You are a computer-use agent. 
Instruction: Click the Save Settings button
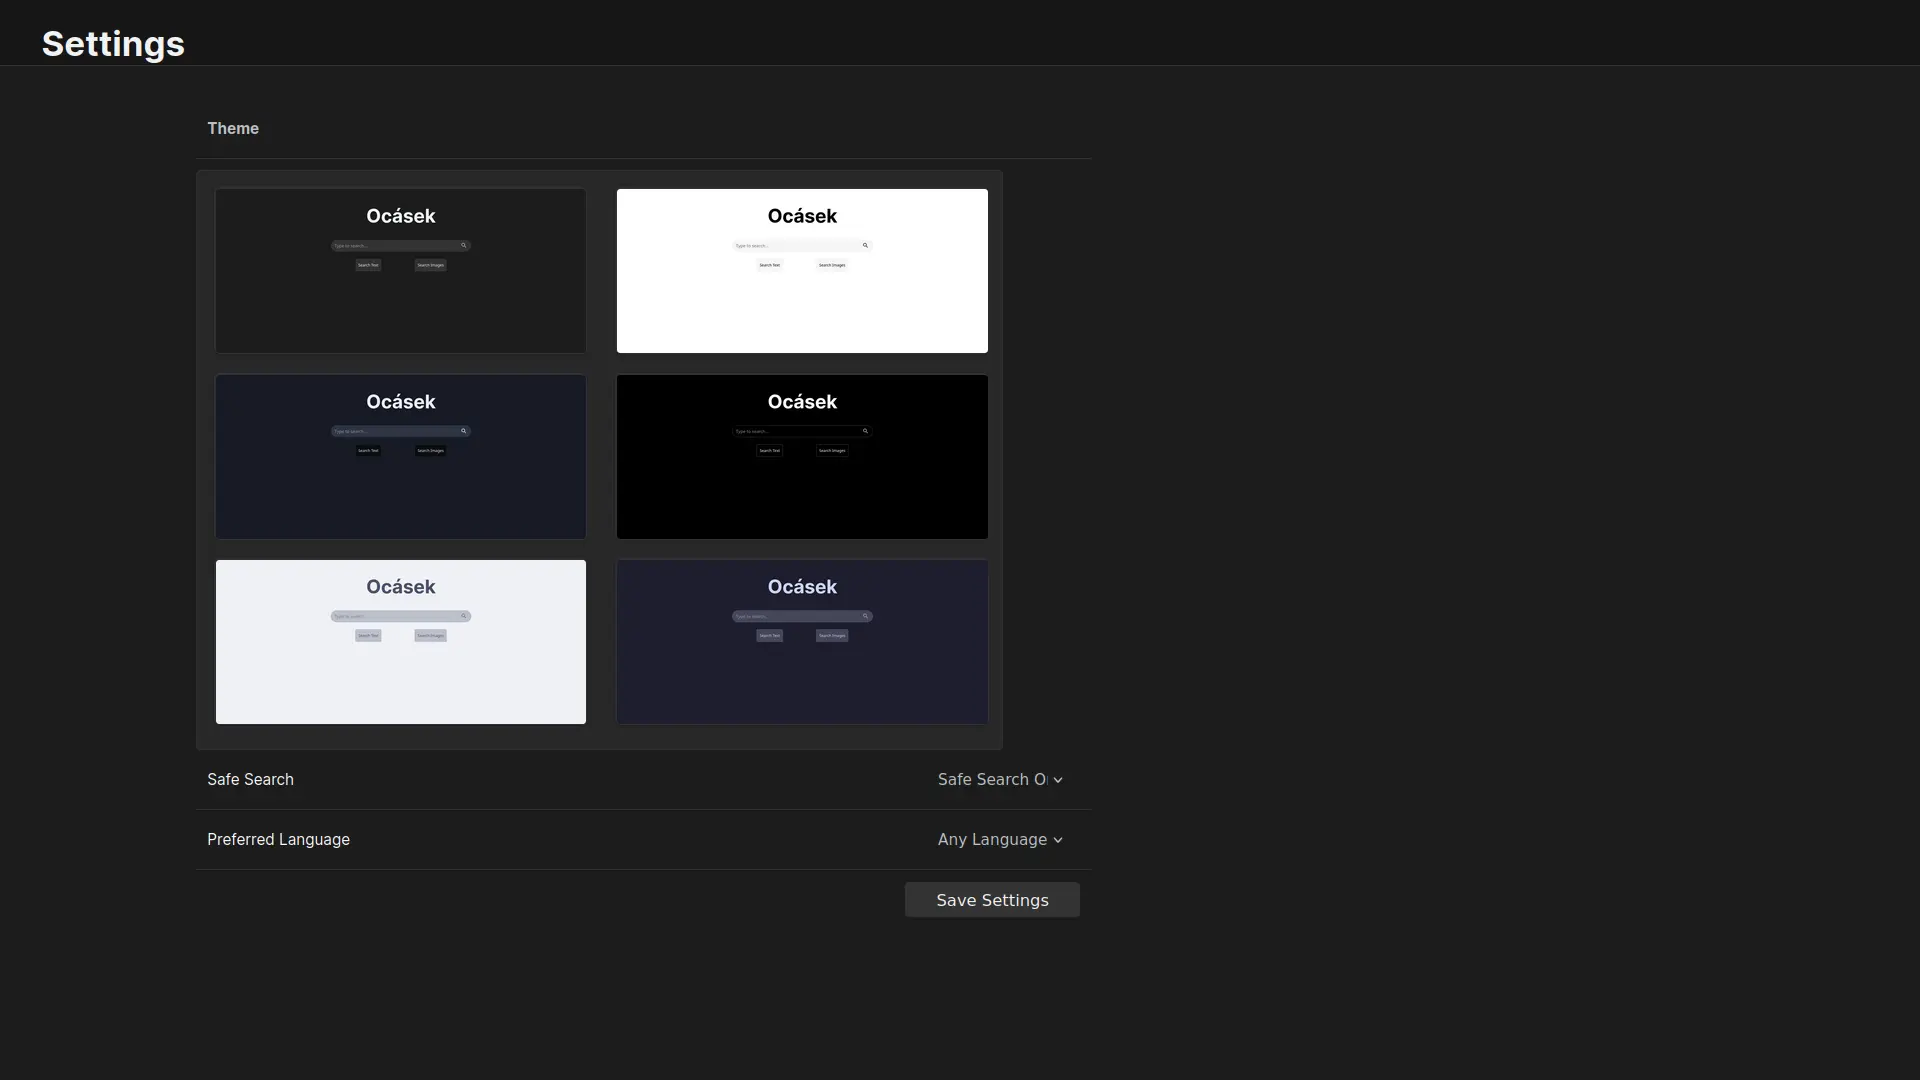992,900
